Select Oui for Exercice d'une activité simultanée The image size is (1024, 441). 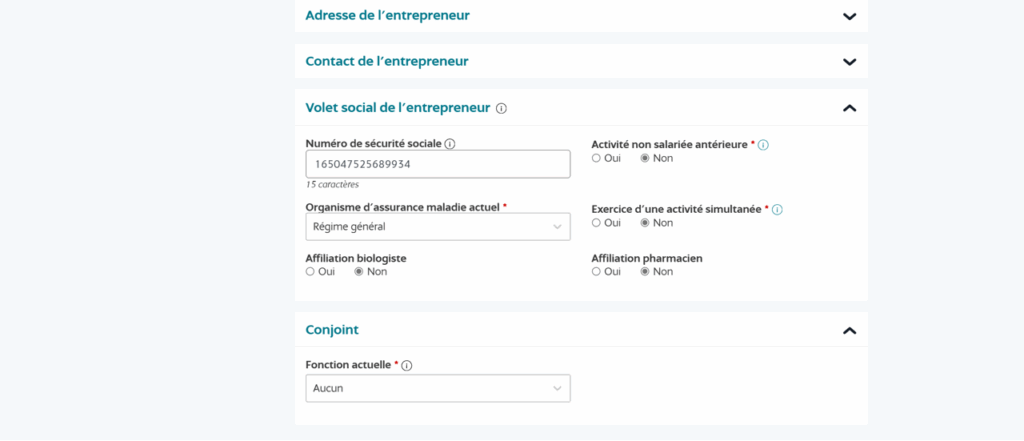pos(597,223)
